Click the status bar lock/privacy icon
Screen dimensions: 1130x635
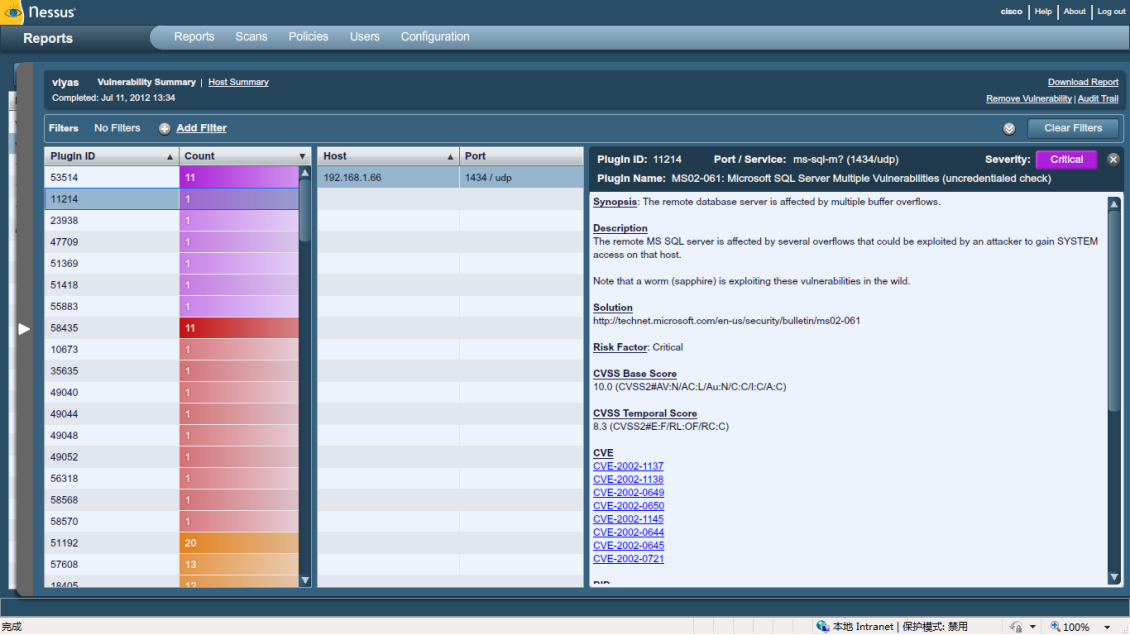pyautogui.click(x=1016, y=627)
